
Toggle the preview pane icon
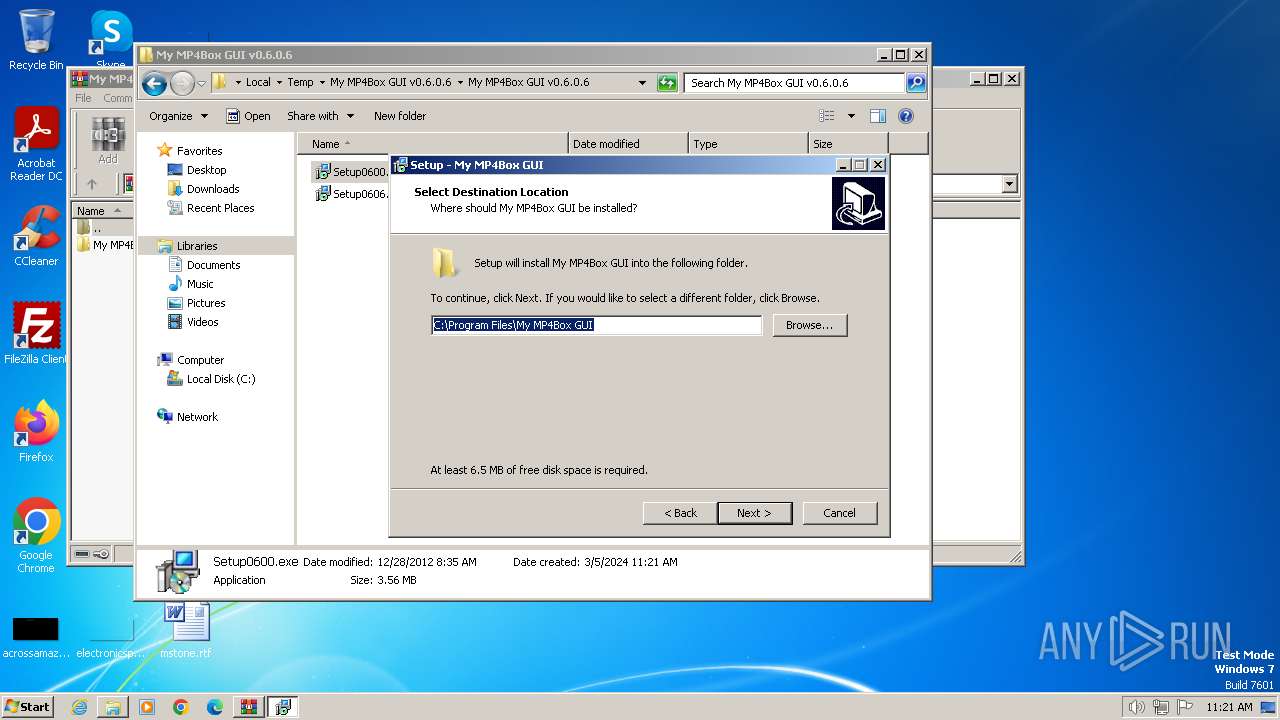pos(878,116)
